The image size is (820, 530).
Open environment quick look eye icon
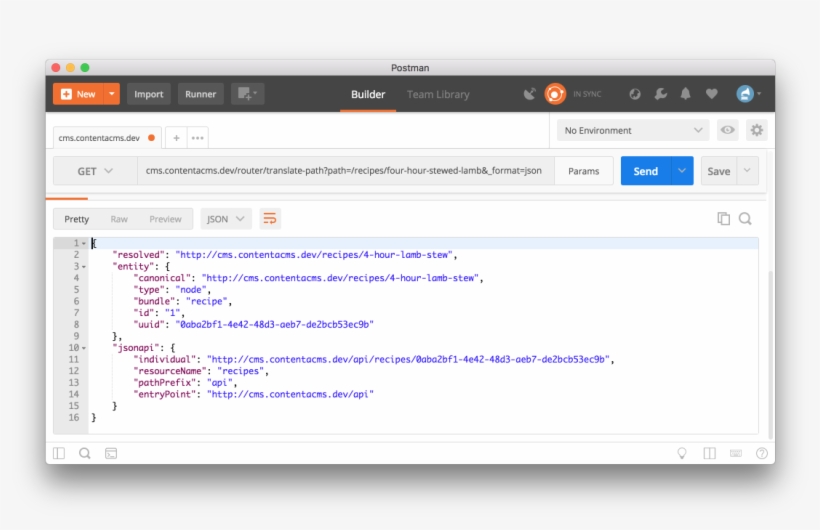[x=728, y=130]
